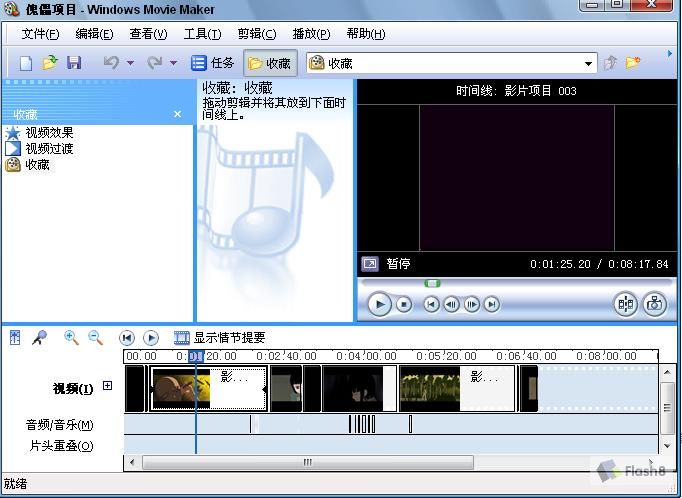This screenshot has width=682, height=498.
Task: Zoom out on the timeline
Action: click(95, 338)
